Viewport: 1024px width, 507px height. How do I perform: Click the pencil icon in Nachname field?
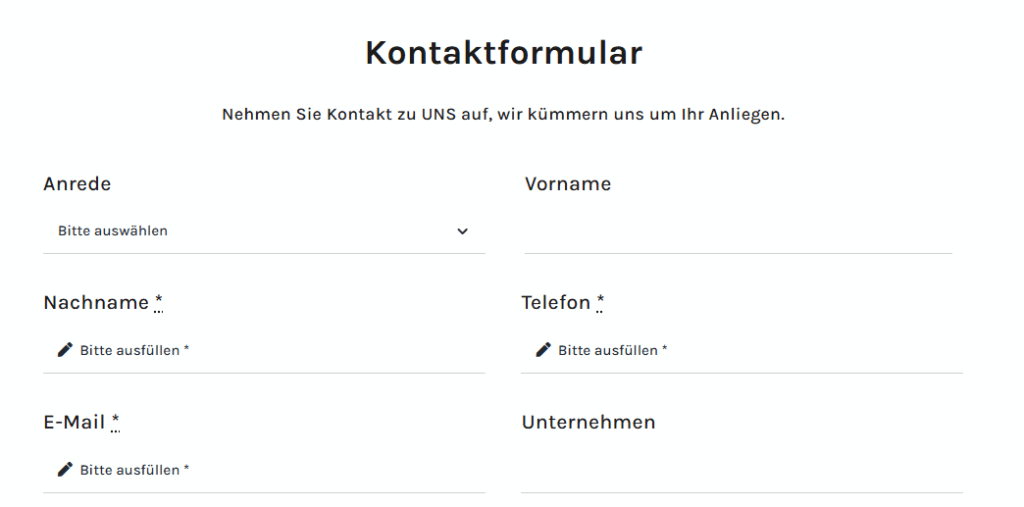(x=65, y=350)
